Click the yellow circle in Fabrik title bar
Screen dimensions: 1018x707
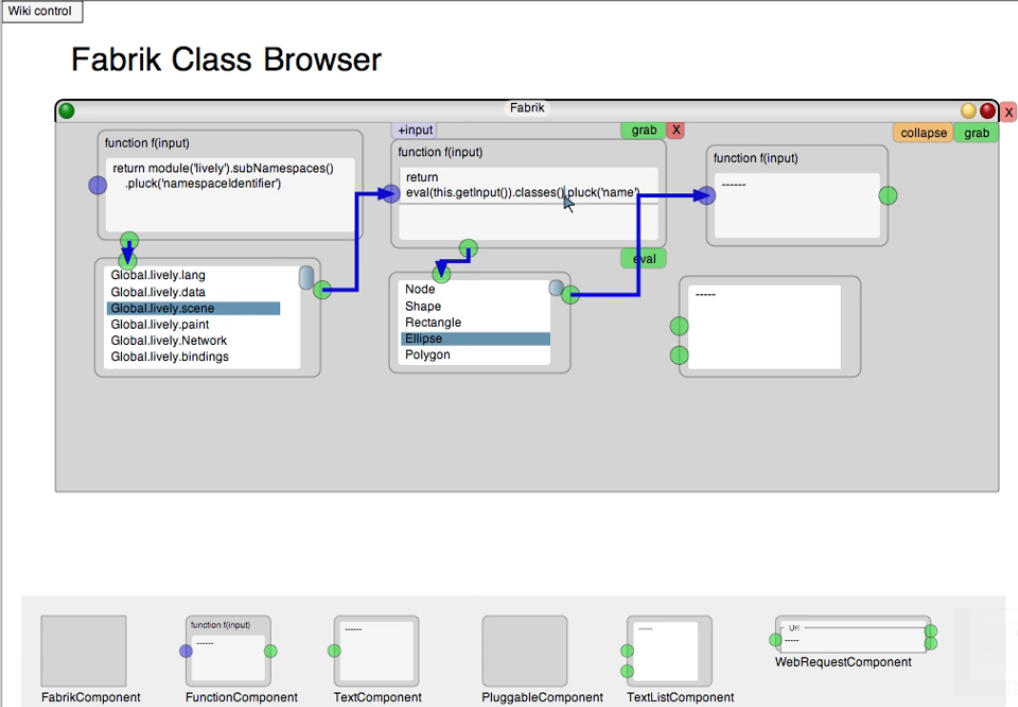968,111
